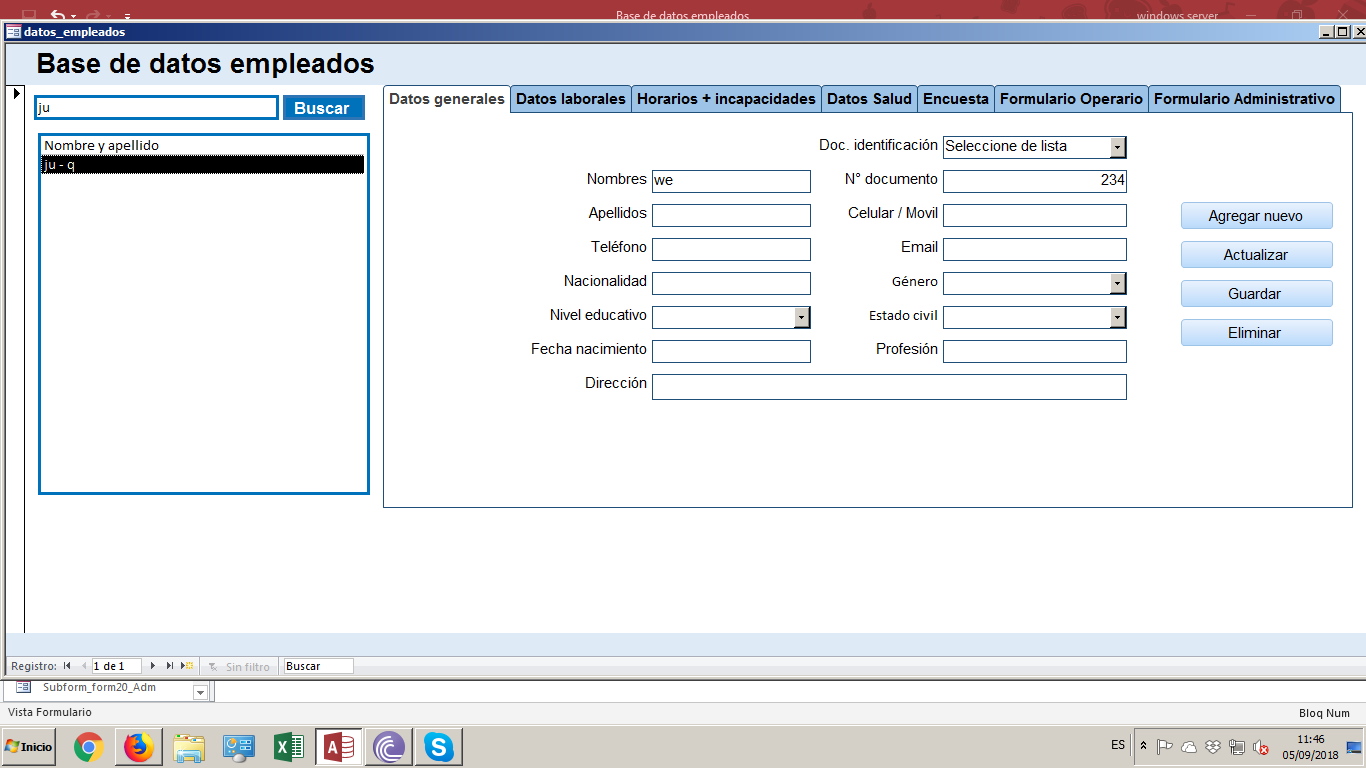Select the 'ju - q' list entry
1366x768 pixels.
[x=203, y=165]
